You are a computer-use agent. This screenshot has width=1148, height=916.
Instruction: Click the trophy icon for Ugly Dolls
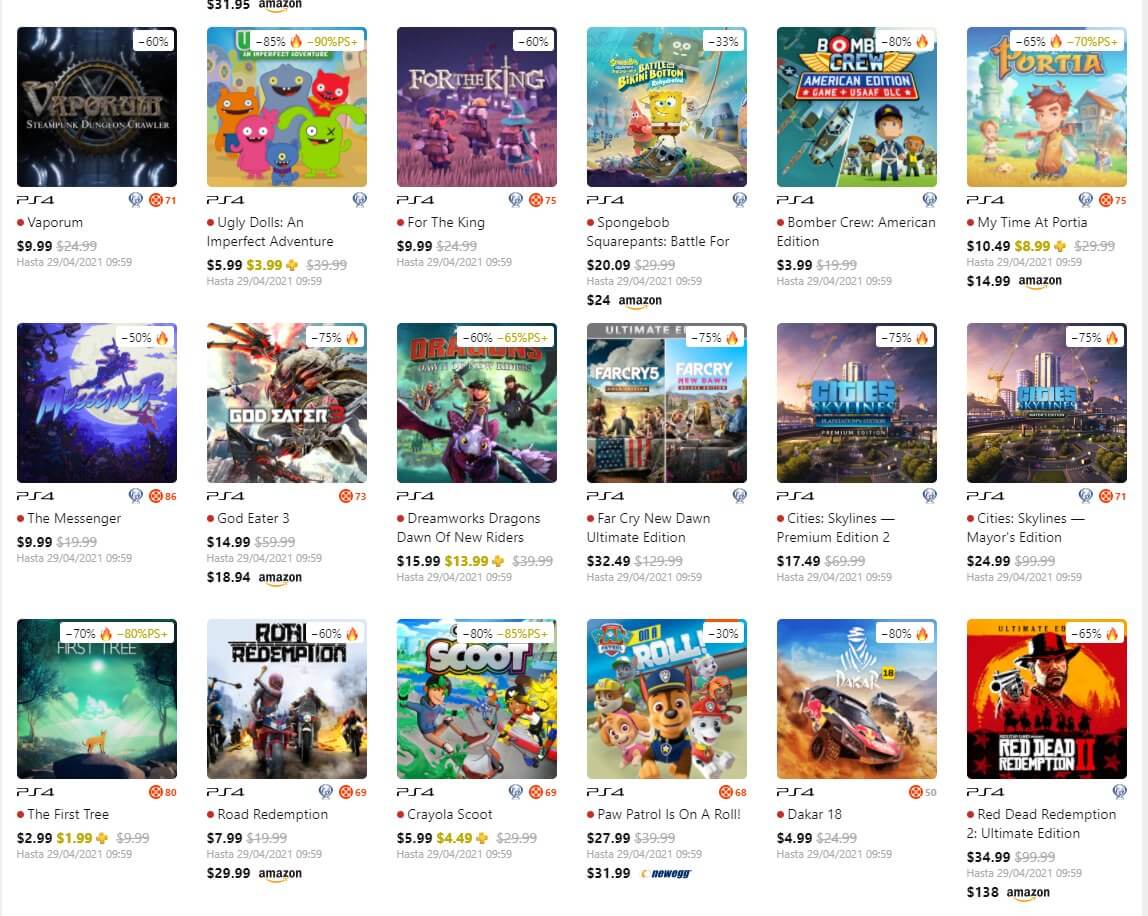click(359, 200)
